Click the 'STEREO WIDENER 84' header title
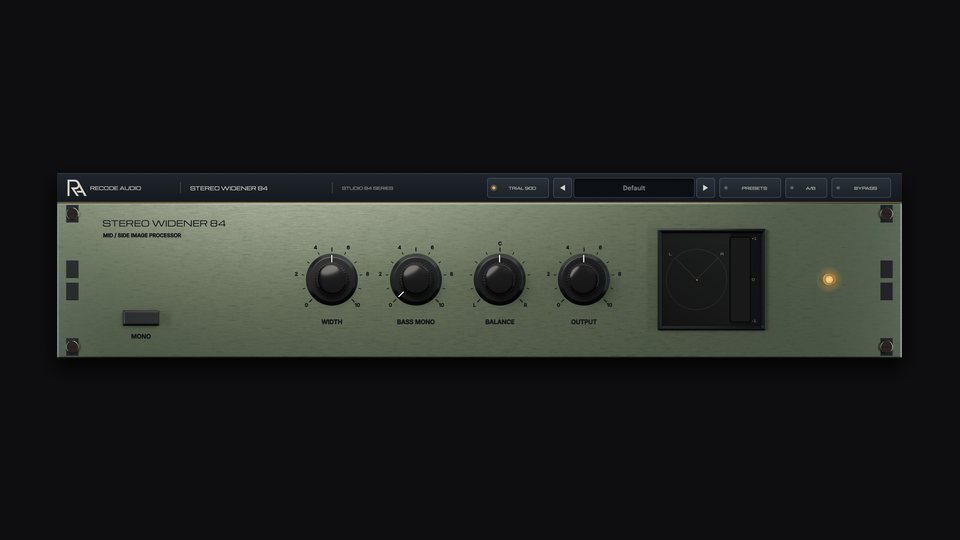The height and width of the screenshot is (540, 960). point(228,188)
